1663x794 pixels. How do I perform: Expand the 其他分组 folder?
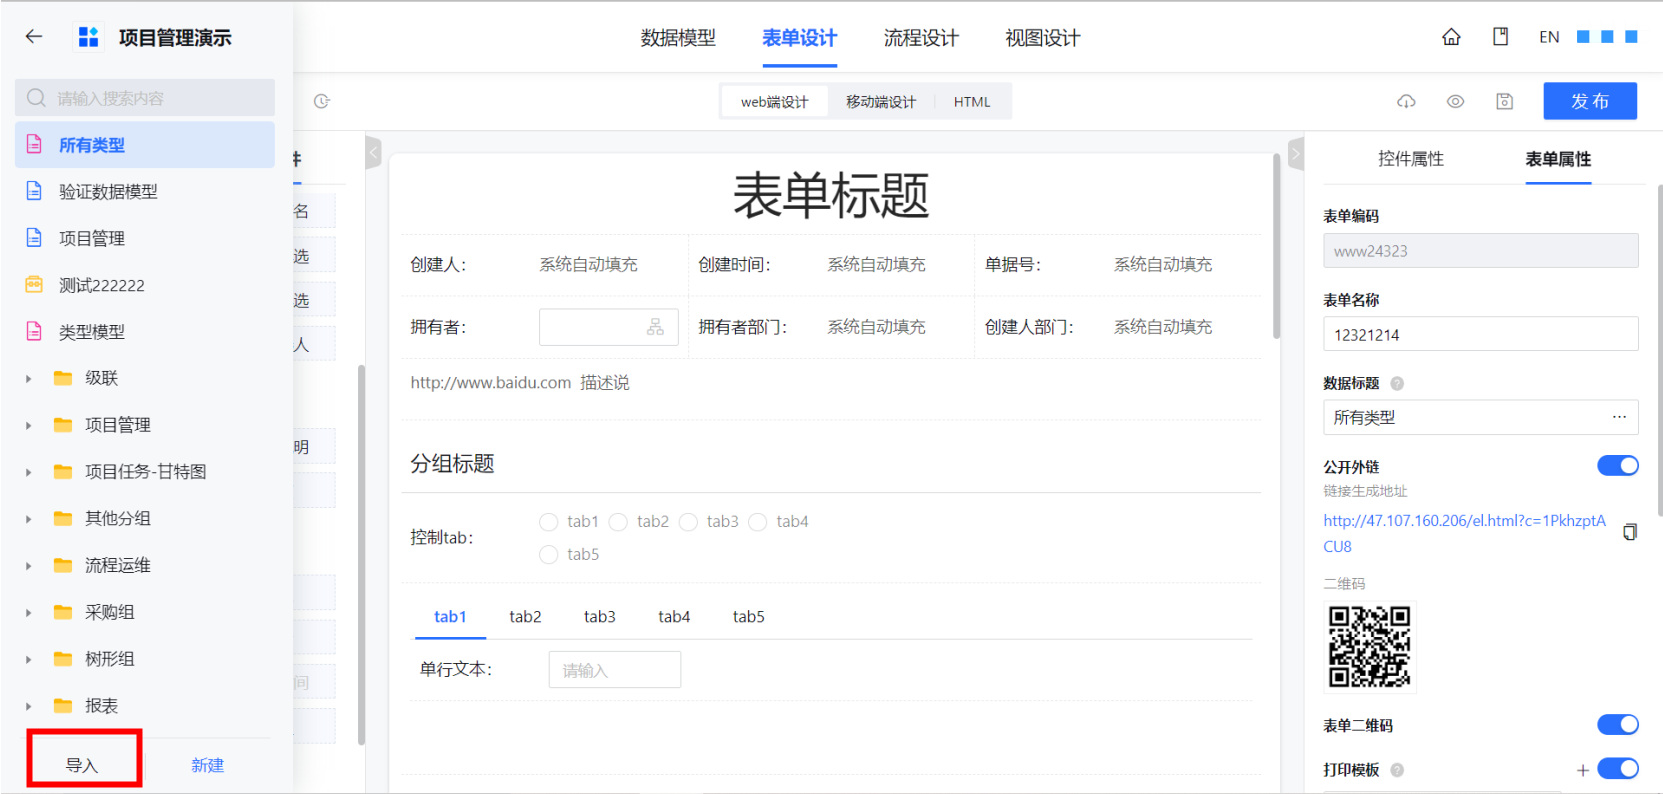[28, 519]
